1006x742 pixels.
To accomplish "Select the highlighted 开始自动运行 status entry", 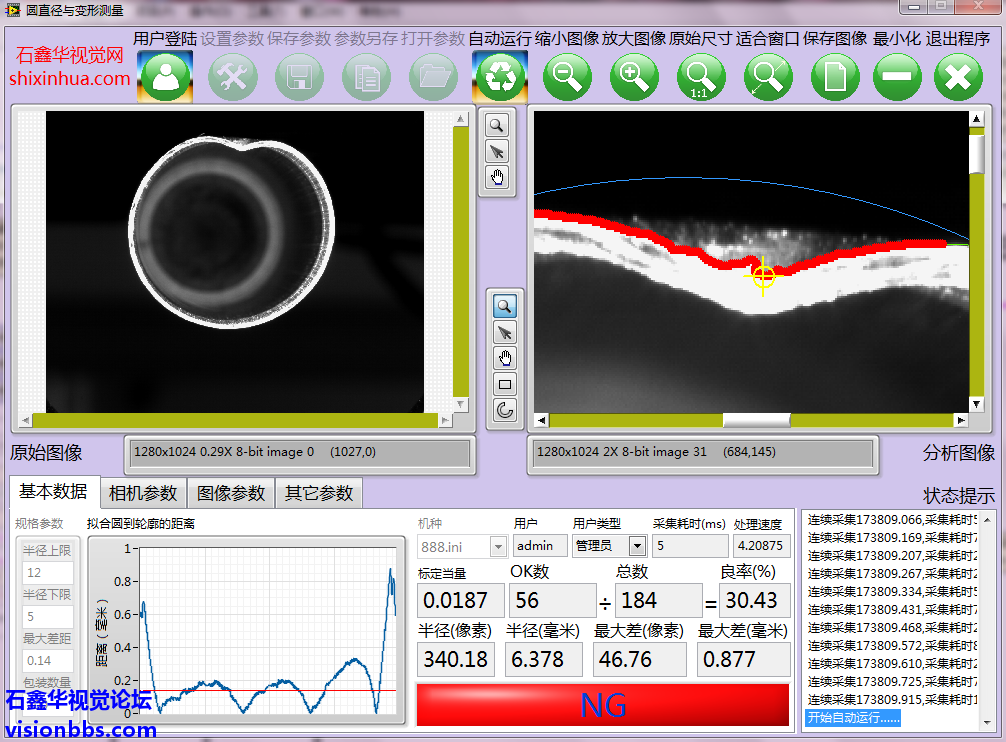I will (853, 717).
